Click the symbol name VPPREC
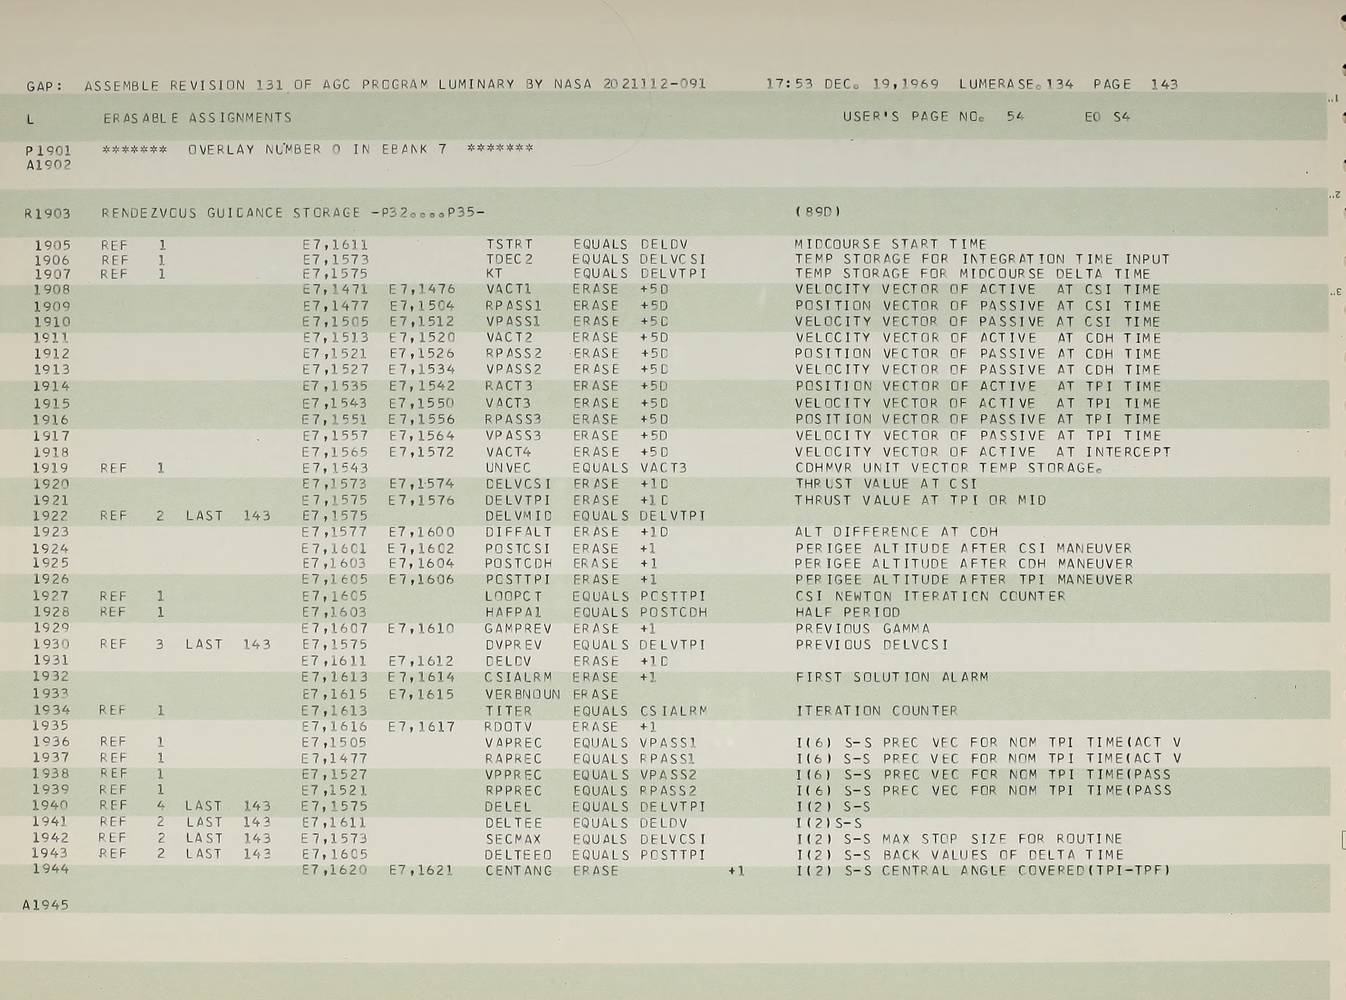Image resolution: width=1346 pixels, height=1000 pixels. coord(514,775)
